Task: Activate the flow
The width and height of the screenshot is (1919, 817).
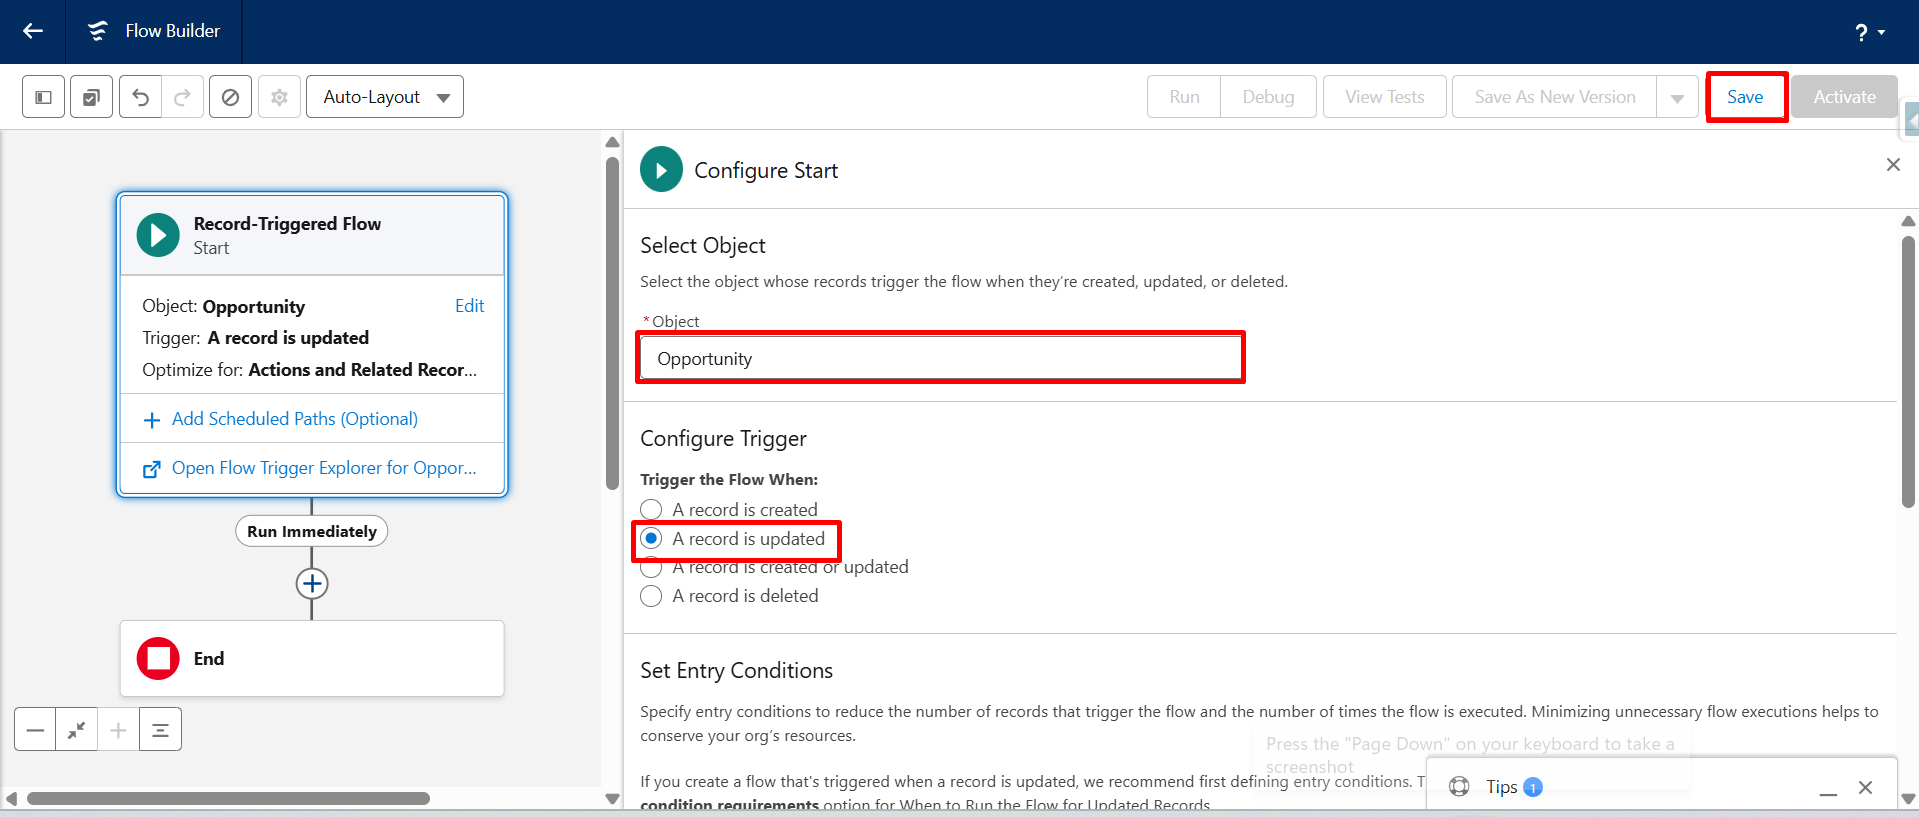Action: point(1844,97)
